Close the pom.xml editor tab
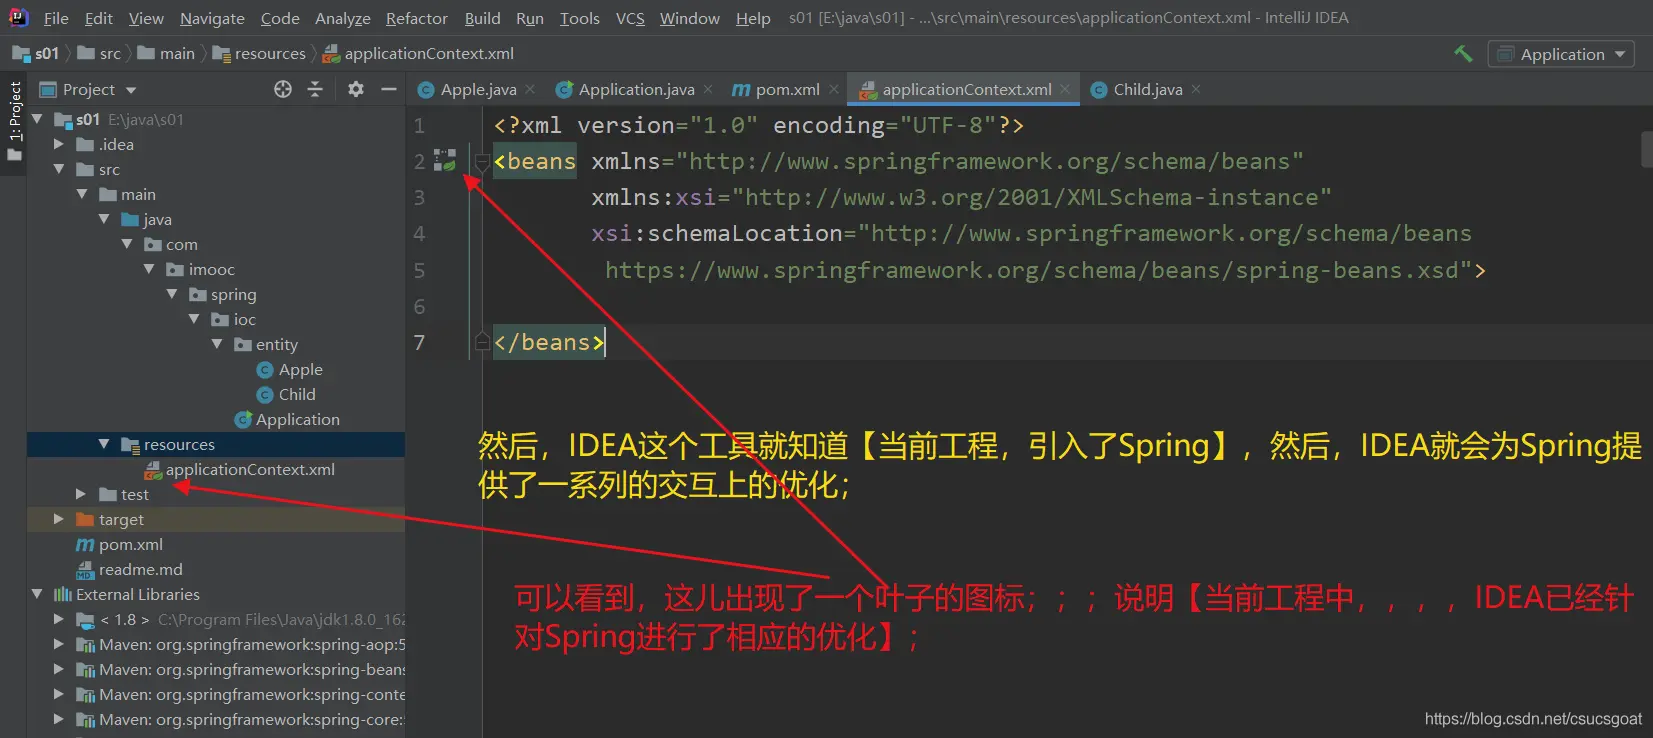Viewport: 1653px width, 738px height. coord(833,90)
